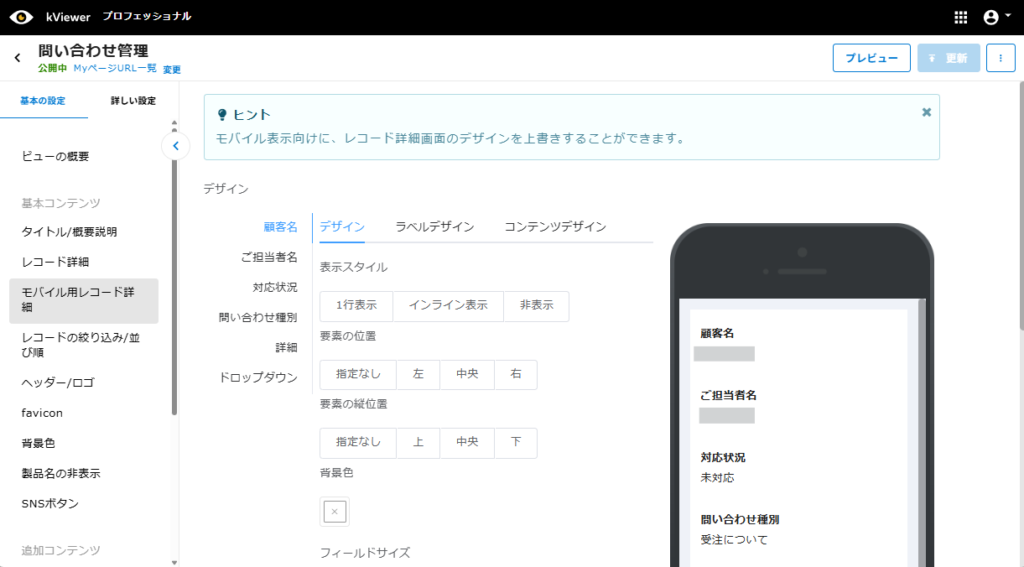Click the lightbulb hint icon

(222, 115)
